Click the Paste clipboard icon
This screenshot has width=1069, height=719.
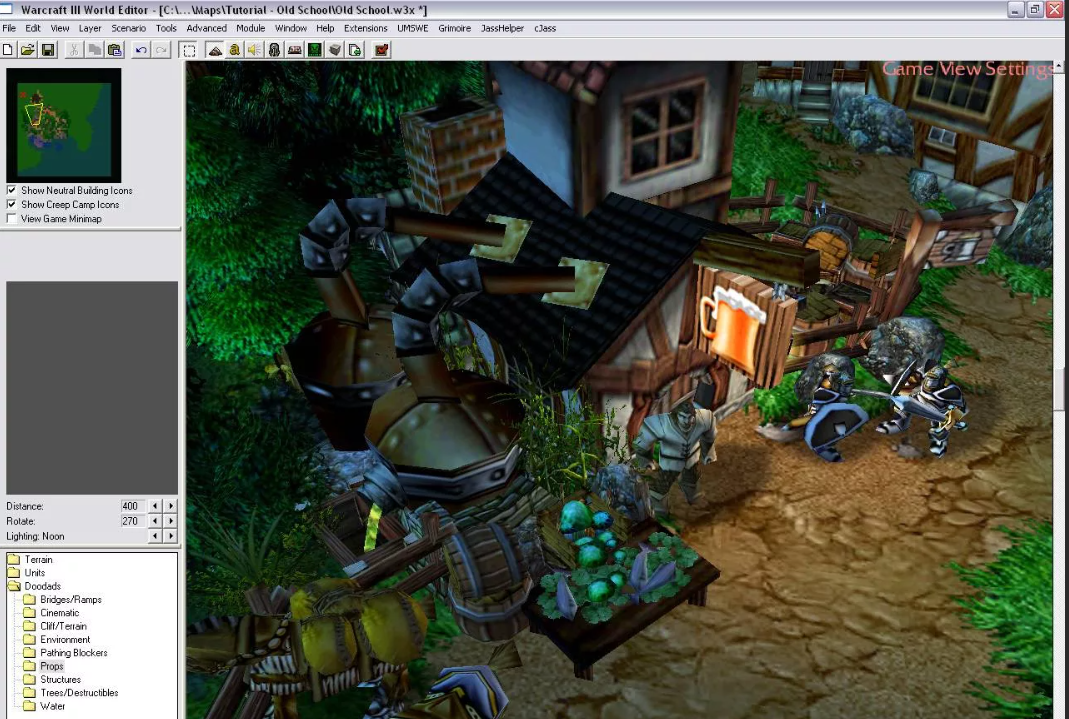115,50
